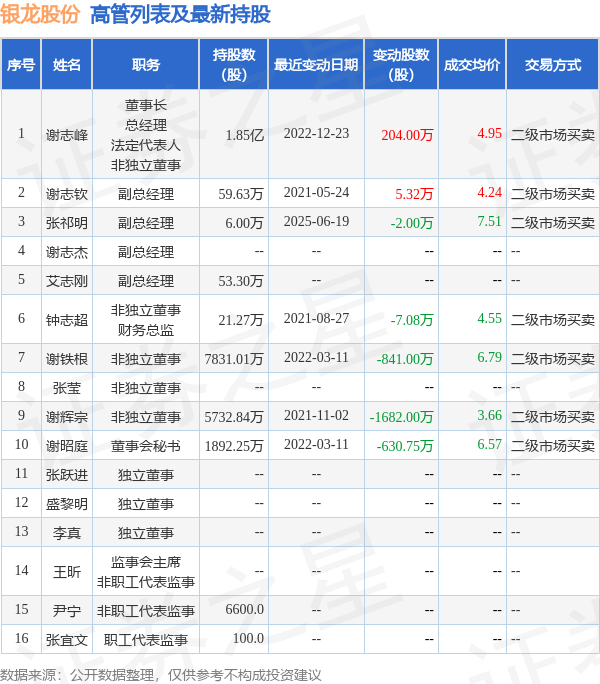The image size is (600, 684).
Task: Click the 4.55 average price
Action: 490,318
